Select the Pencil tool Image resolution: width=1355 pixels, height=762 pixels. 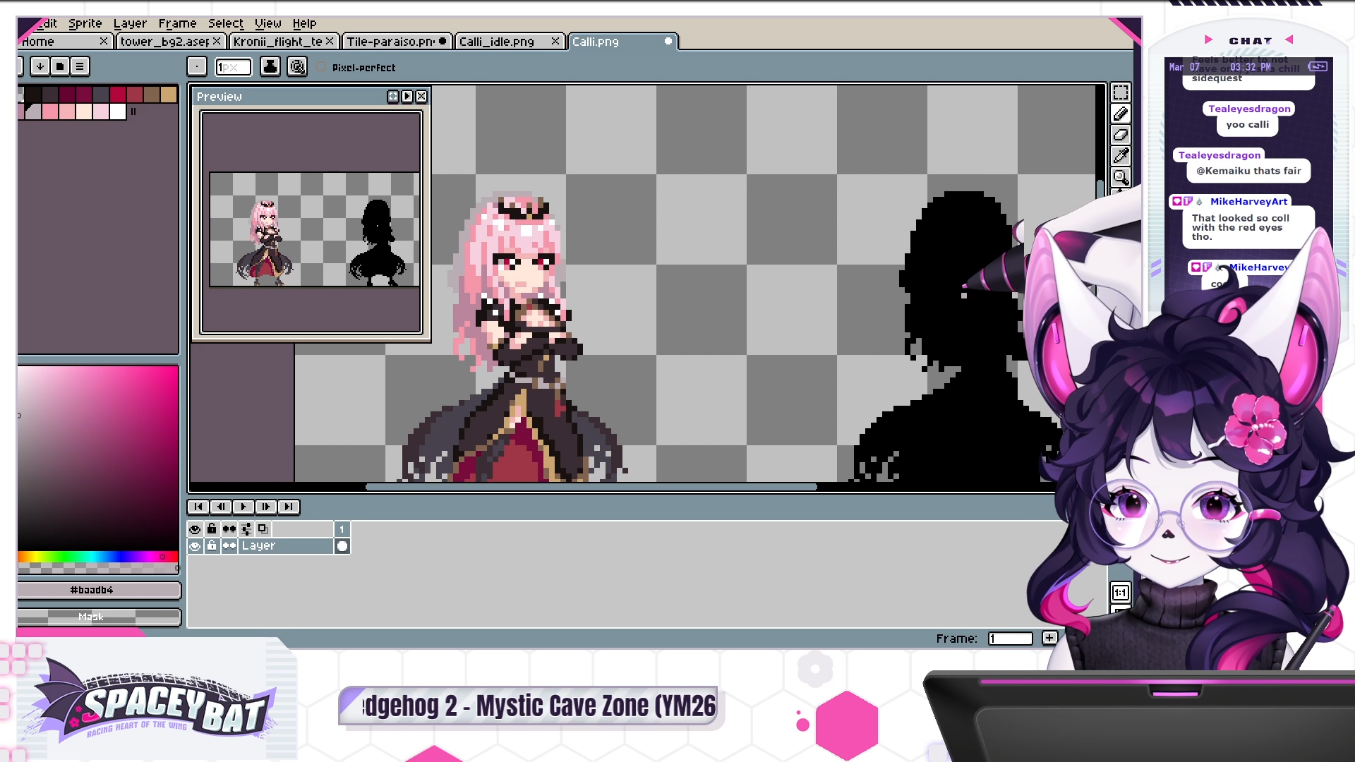[x=1121, y=114]
